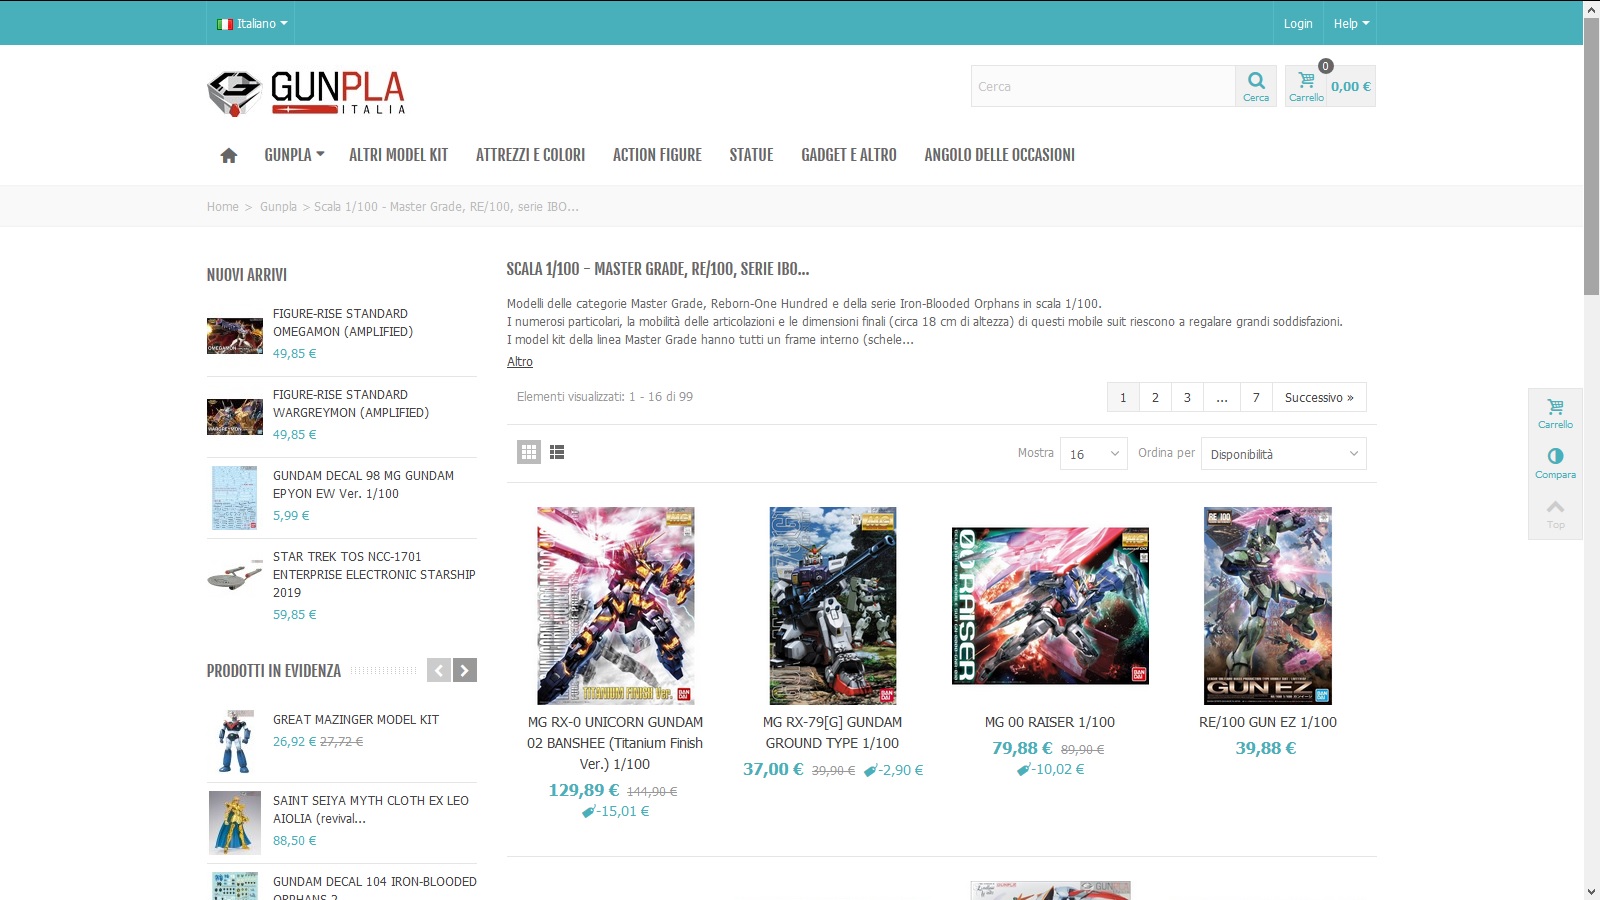Open the Great Mazinger model kit thumbnail

pos(235,742)
